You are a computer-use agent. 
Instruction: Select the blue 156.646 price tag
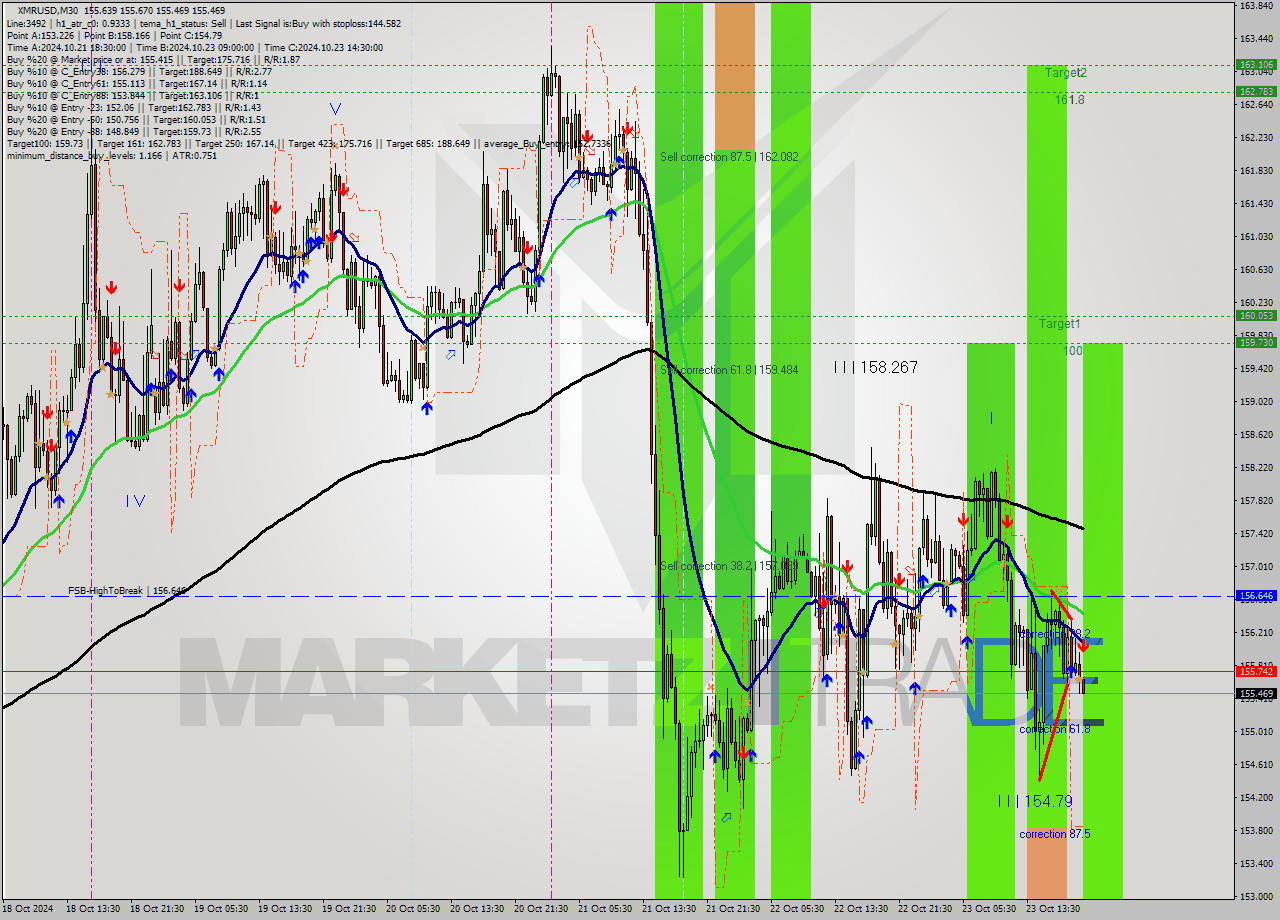(1256, 596)
